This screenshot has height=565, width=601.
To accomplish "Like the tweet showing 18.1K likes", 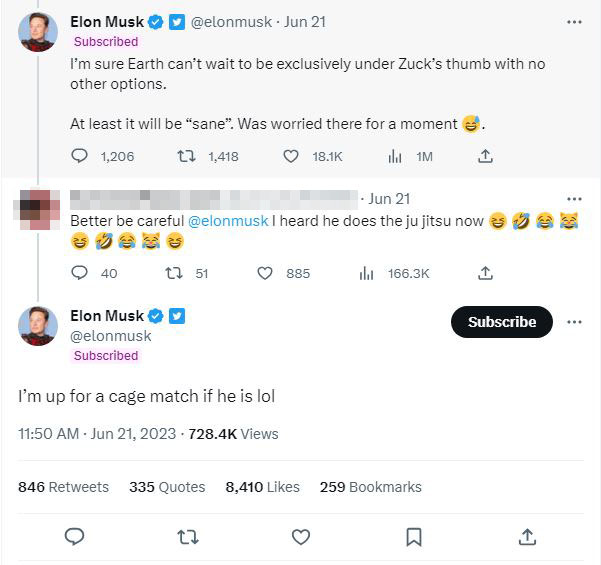I will (x=291, y=156).
